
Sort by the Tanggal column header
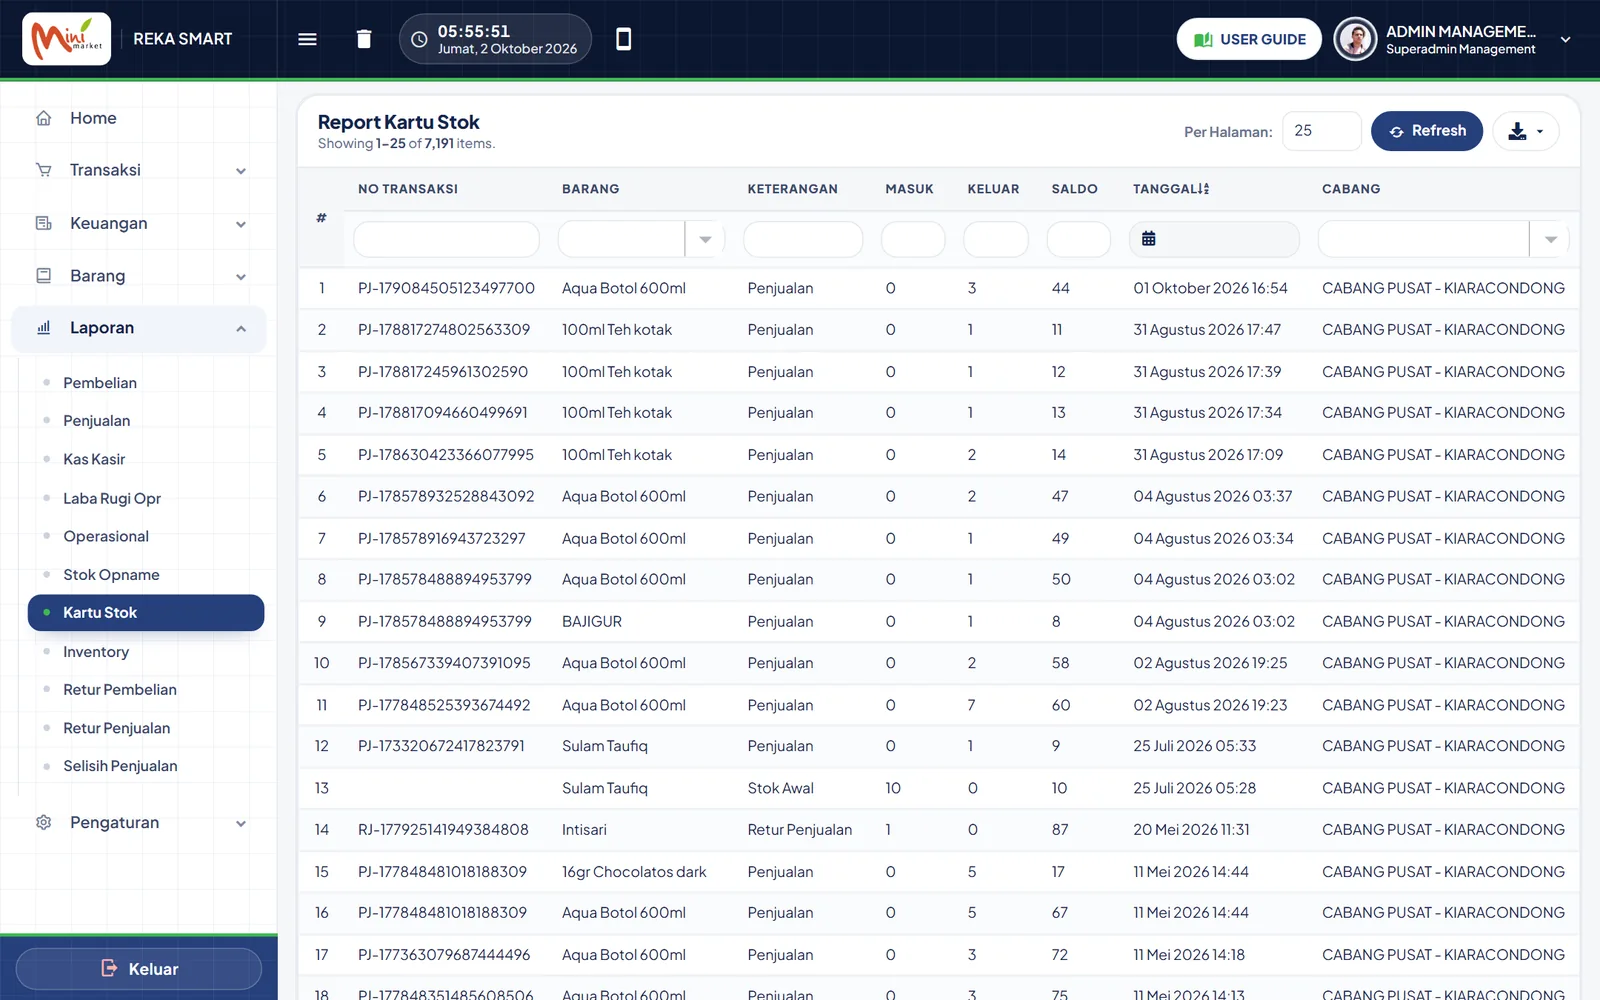(1170, 189)
